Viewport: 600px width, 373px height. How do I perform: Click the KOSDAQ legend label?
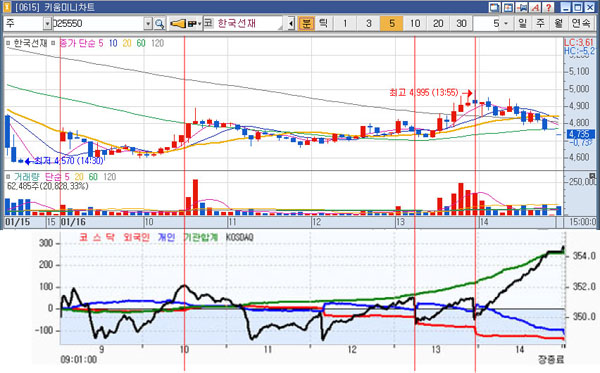click(x=240, y=238)
